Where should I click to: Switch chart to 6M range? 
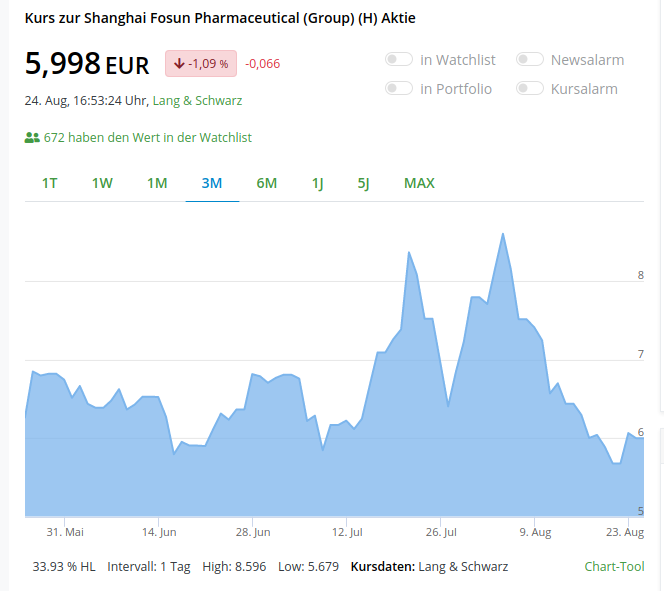[267, 183]
